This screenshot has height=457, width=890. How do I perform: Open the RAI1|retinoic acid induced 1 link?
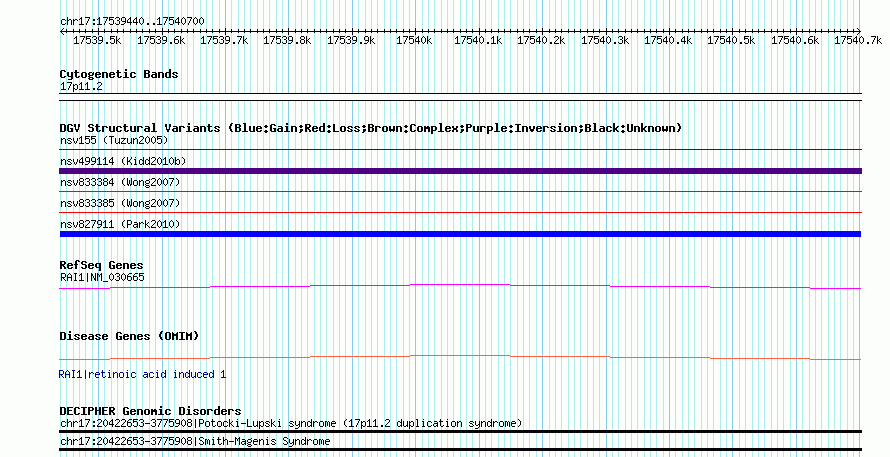point(142,374)
